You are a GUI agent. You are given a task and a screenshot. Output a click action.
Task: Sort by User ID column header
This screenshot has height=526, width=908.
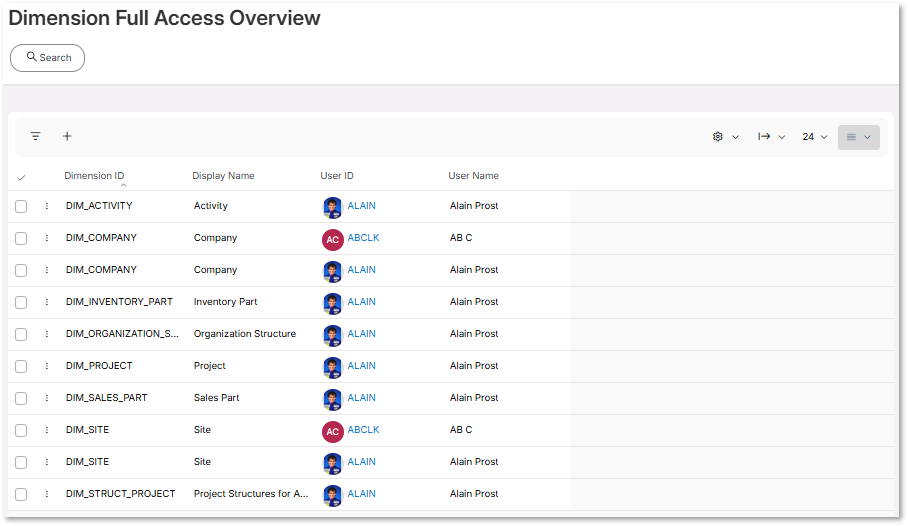pyautogui.click(x=336, y=176)
